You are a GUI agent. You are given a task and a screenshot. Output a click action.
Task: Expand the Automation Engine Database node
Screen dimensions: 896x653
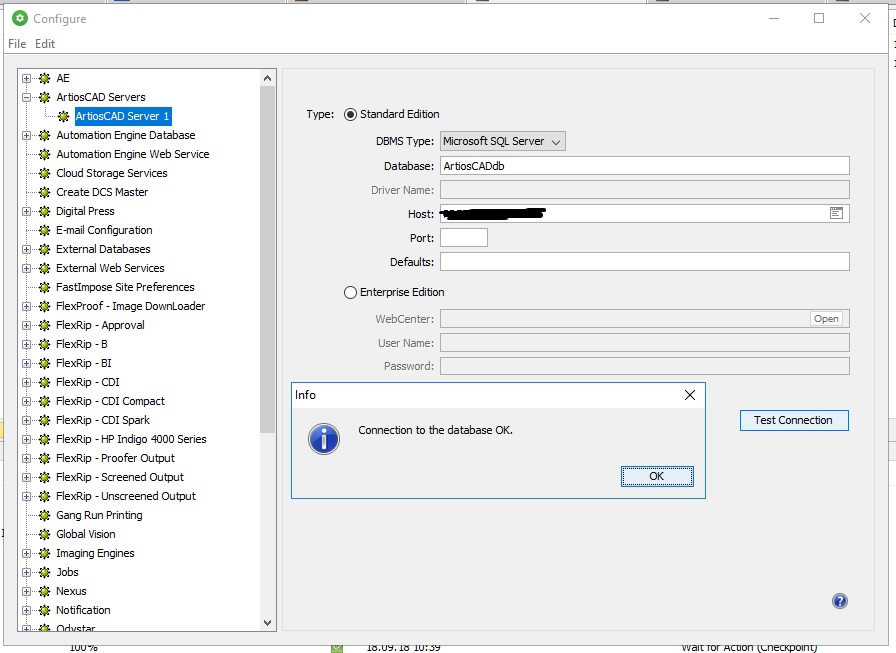pos(26,135)
